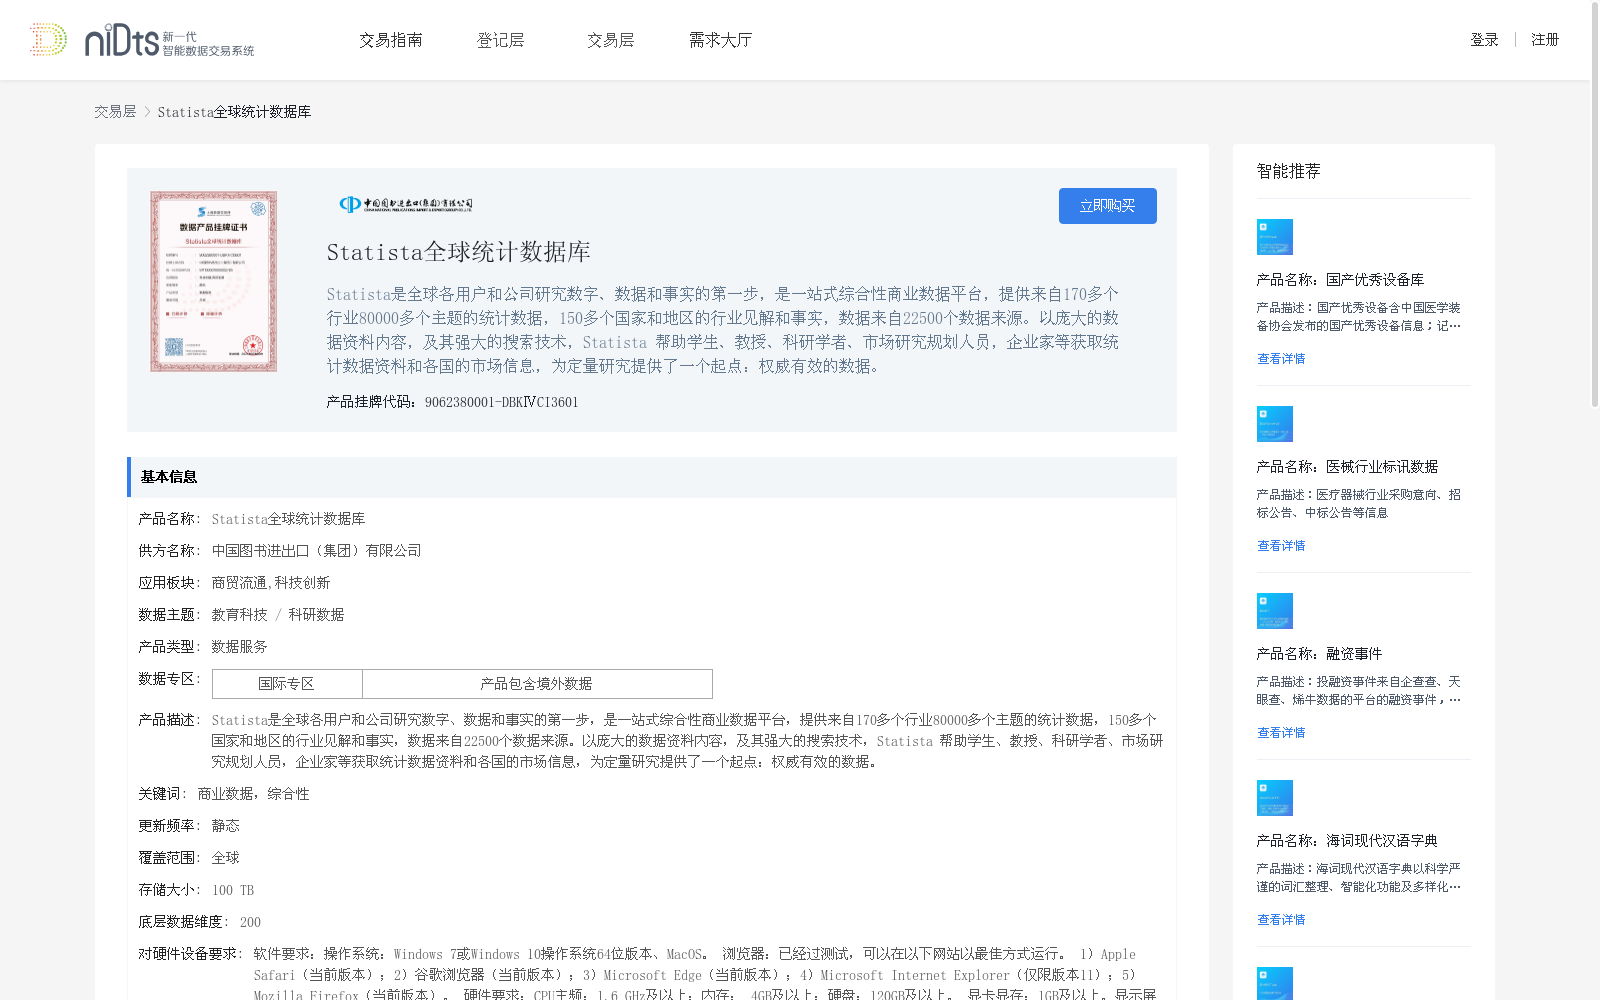This screenshot has height=1000, width=1600.
Task: Go to the 交易层 nav item
Action: (610, 40)
